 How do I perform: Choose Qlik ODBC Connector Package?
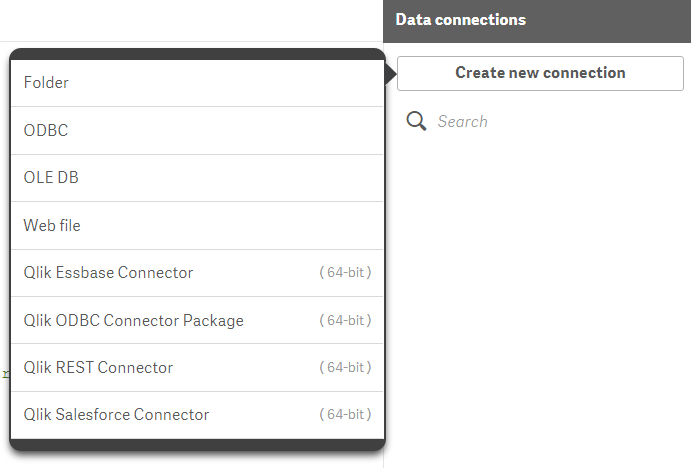134,320
